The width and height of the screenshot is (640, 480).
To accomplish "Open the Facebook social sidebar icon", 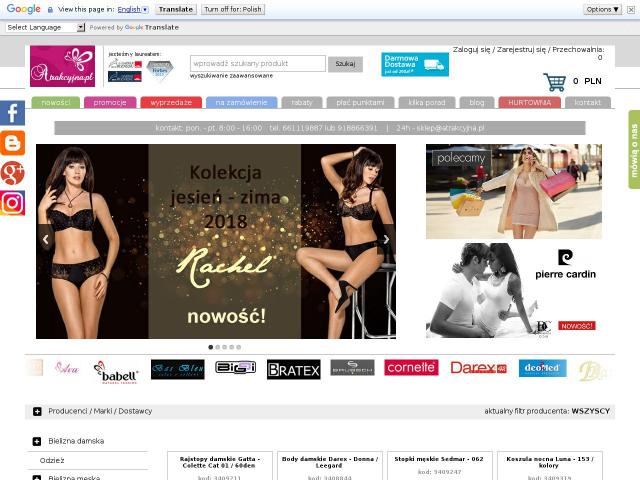I will pos(12,113).
